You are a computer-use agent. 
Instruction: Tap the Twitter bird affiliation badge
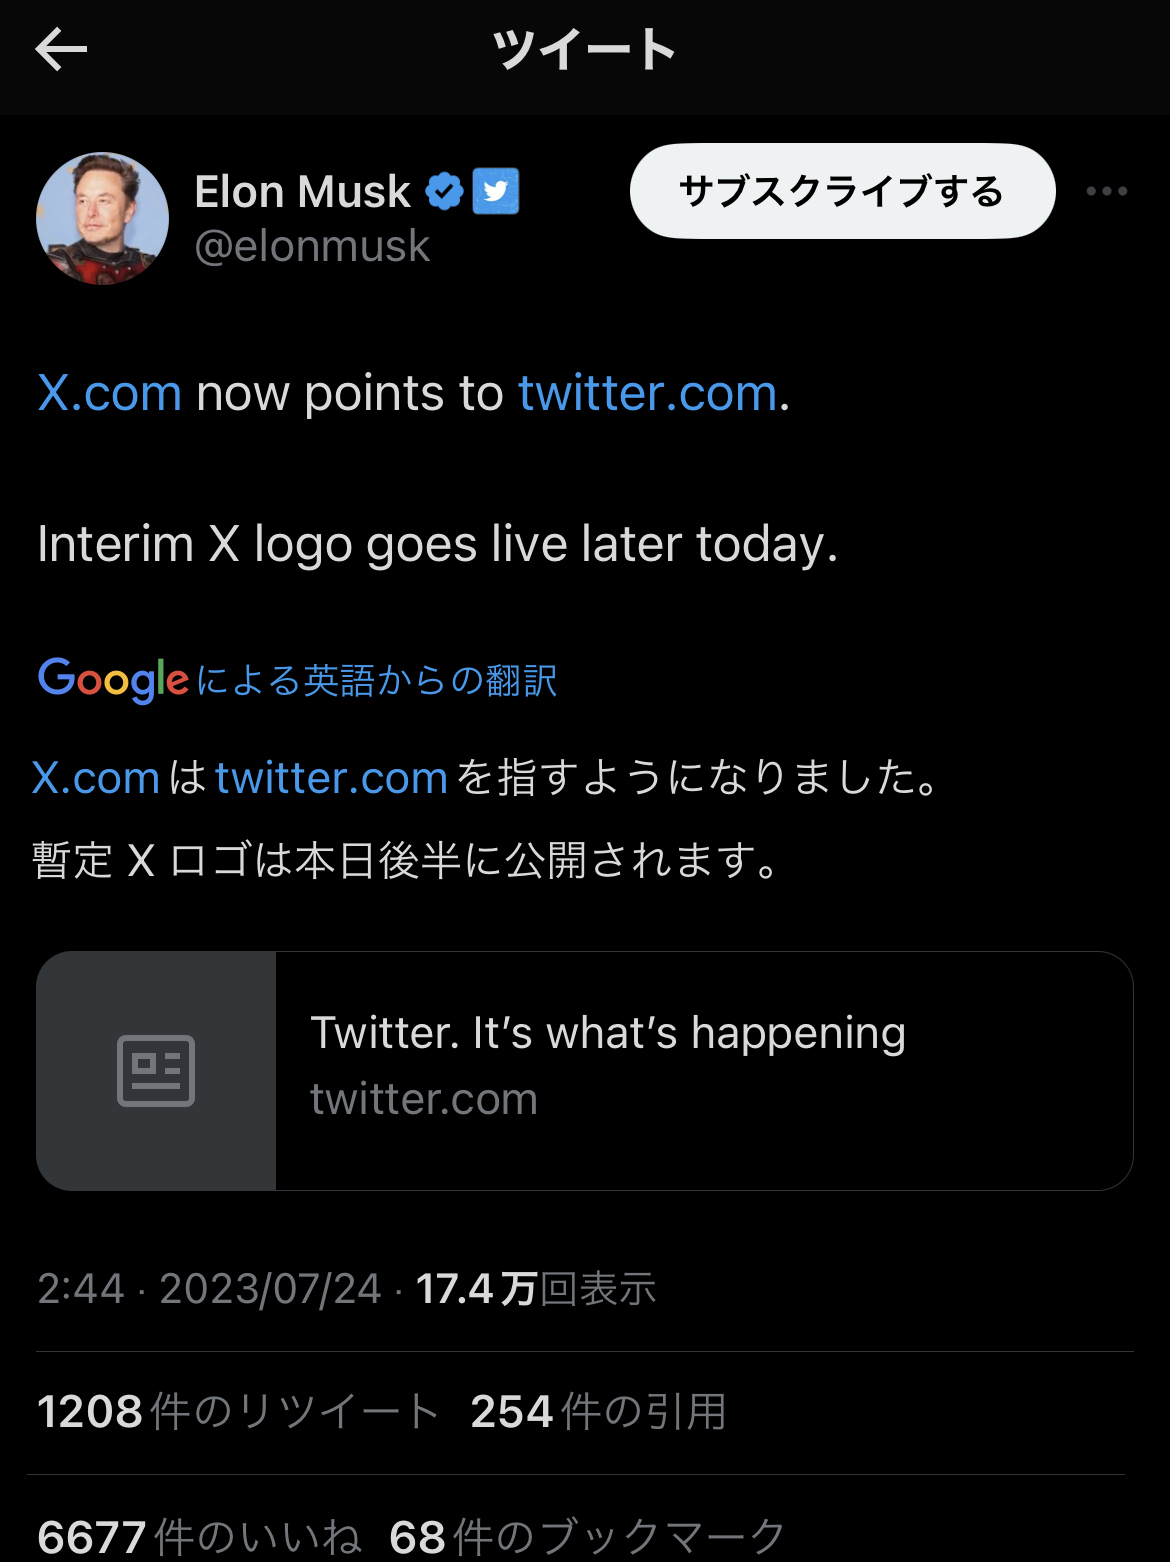[x=496, y=191]
